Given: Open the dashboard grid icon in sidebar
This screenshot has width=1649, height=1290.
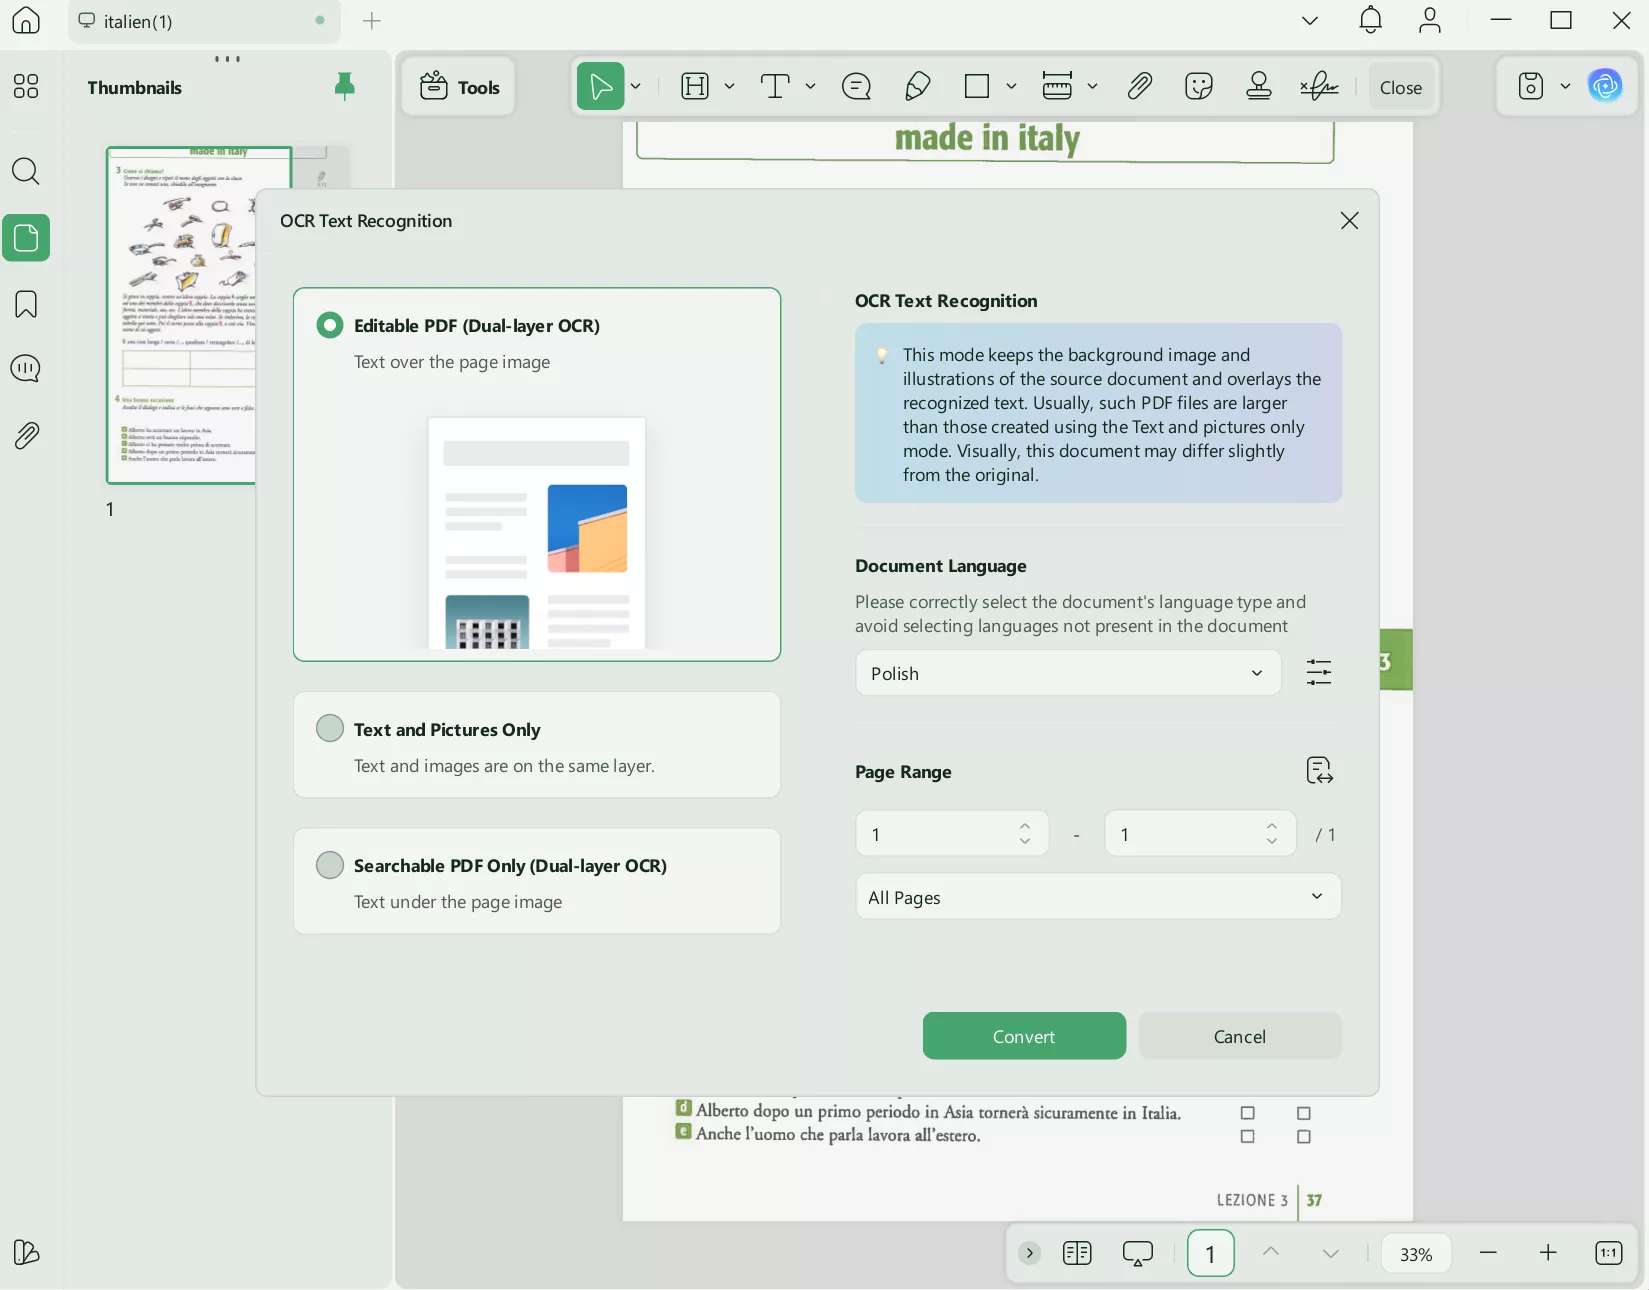Looking at the screenshot, I should click(26, 87).
